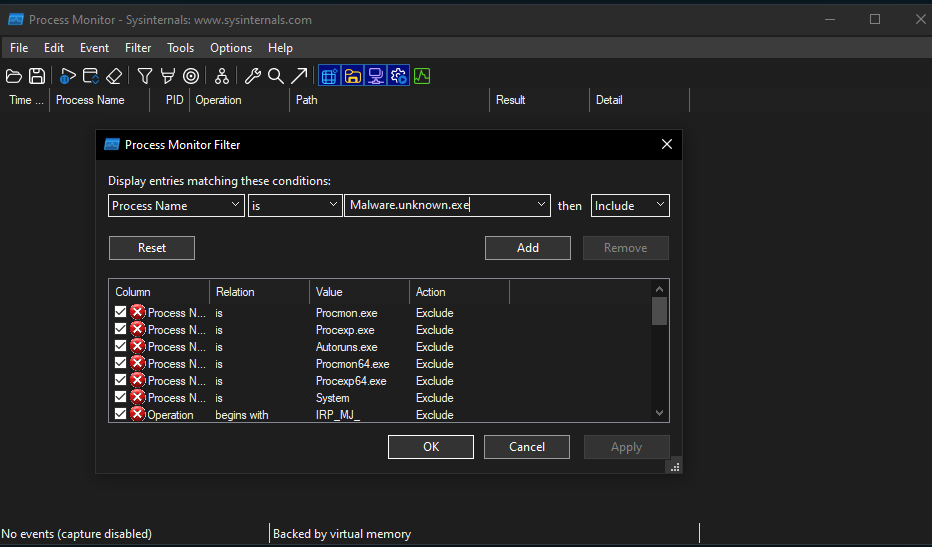The image size is (932, 547).
Task: Open the Event menu
Action: (x=95, y=48)
